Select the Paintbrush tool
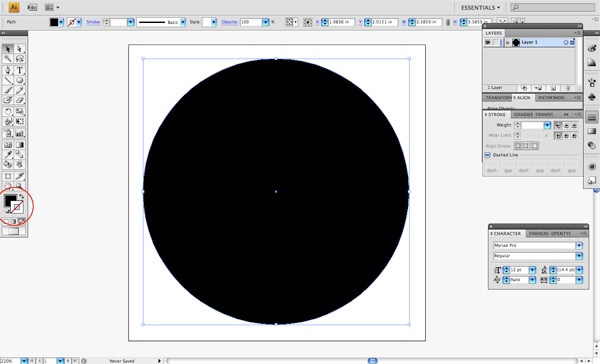The image size is (600, 364). pyautogui.click(x=8, y=90)
